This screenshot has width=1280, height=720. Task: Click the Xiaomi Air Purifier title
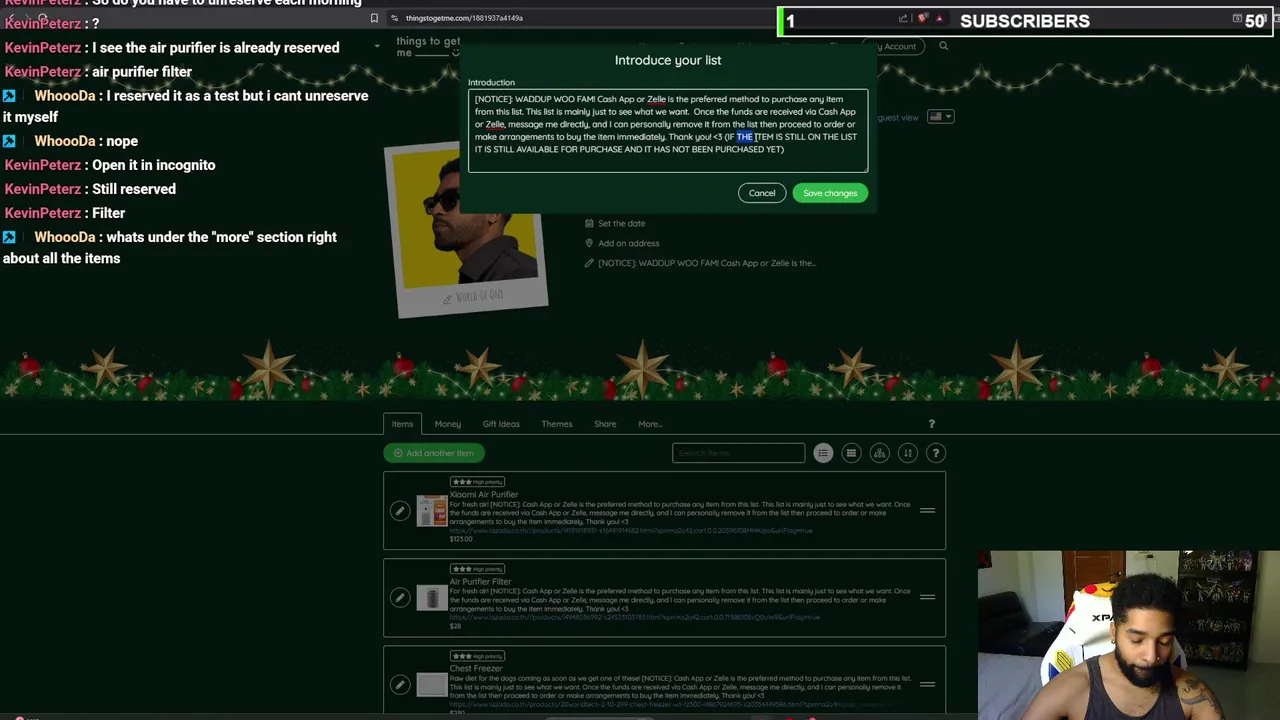(484, 495)
